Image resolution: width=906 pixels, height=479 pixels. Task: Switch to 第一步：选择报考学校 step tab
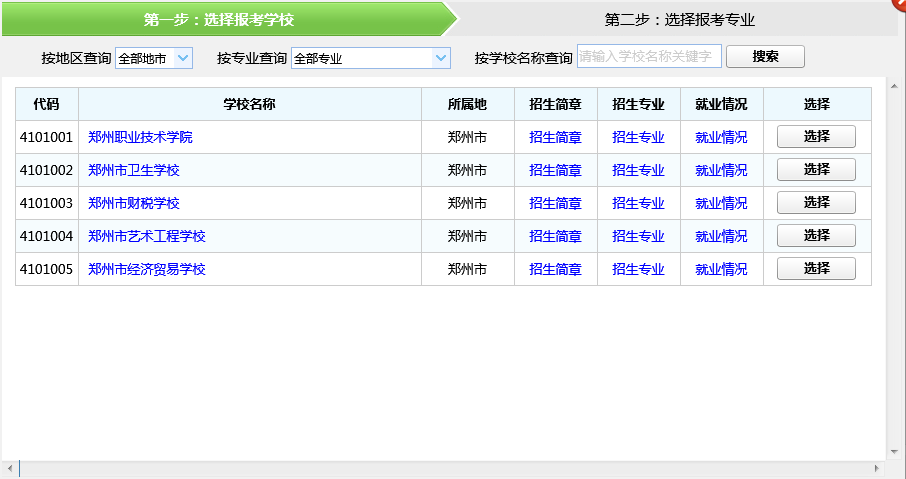219,19
